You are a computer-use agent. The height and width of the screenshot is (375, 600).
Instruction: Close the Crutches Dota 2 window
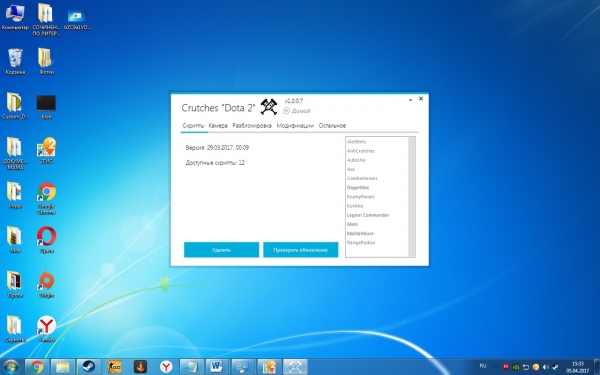pyautogui.click(x=421, y=99)
